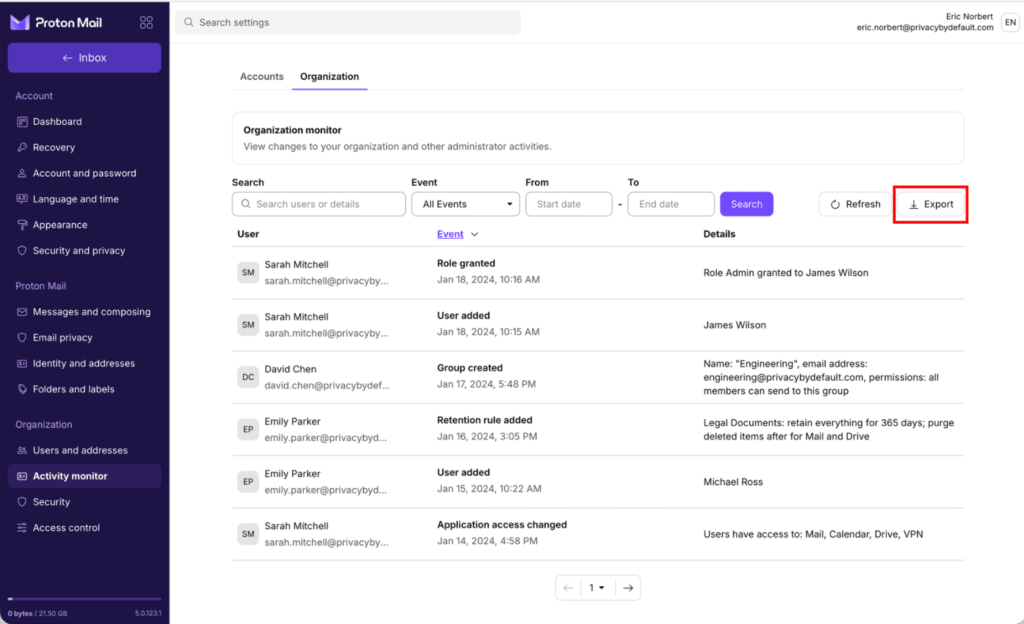Switch to the Accounts tab
This screenshot has height=624, width=1024.
262,77
